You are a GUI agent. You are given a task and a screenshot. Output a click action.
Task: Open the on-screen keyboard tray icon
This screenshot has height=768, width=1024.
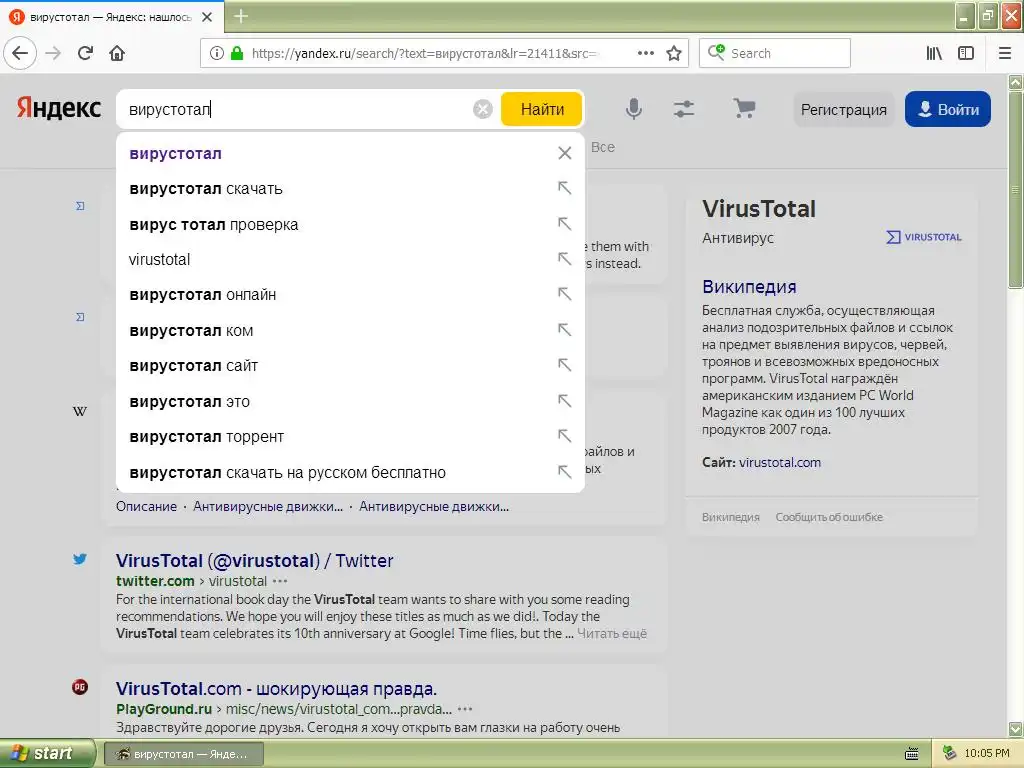coord(912,754)
